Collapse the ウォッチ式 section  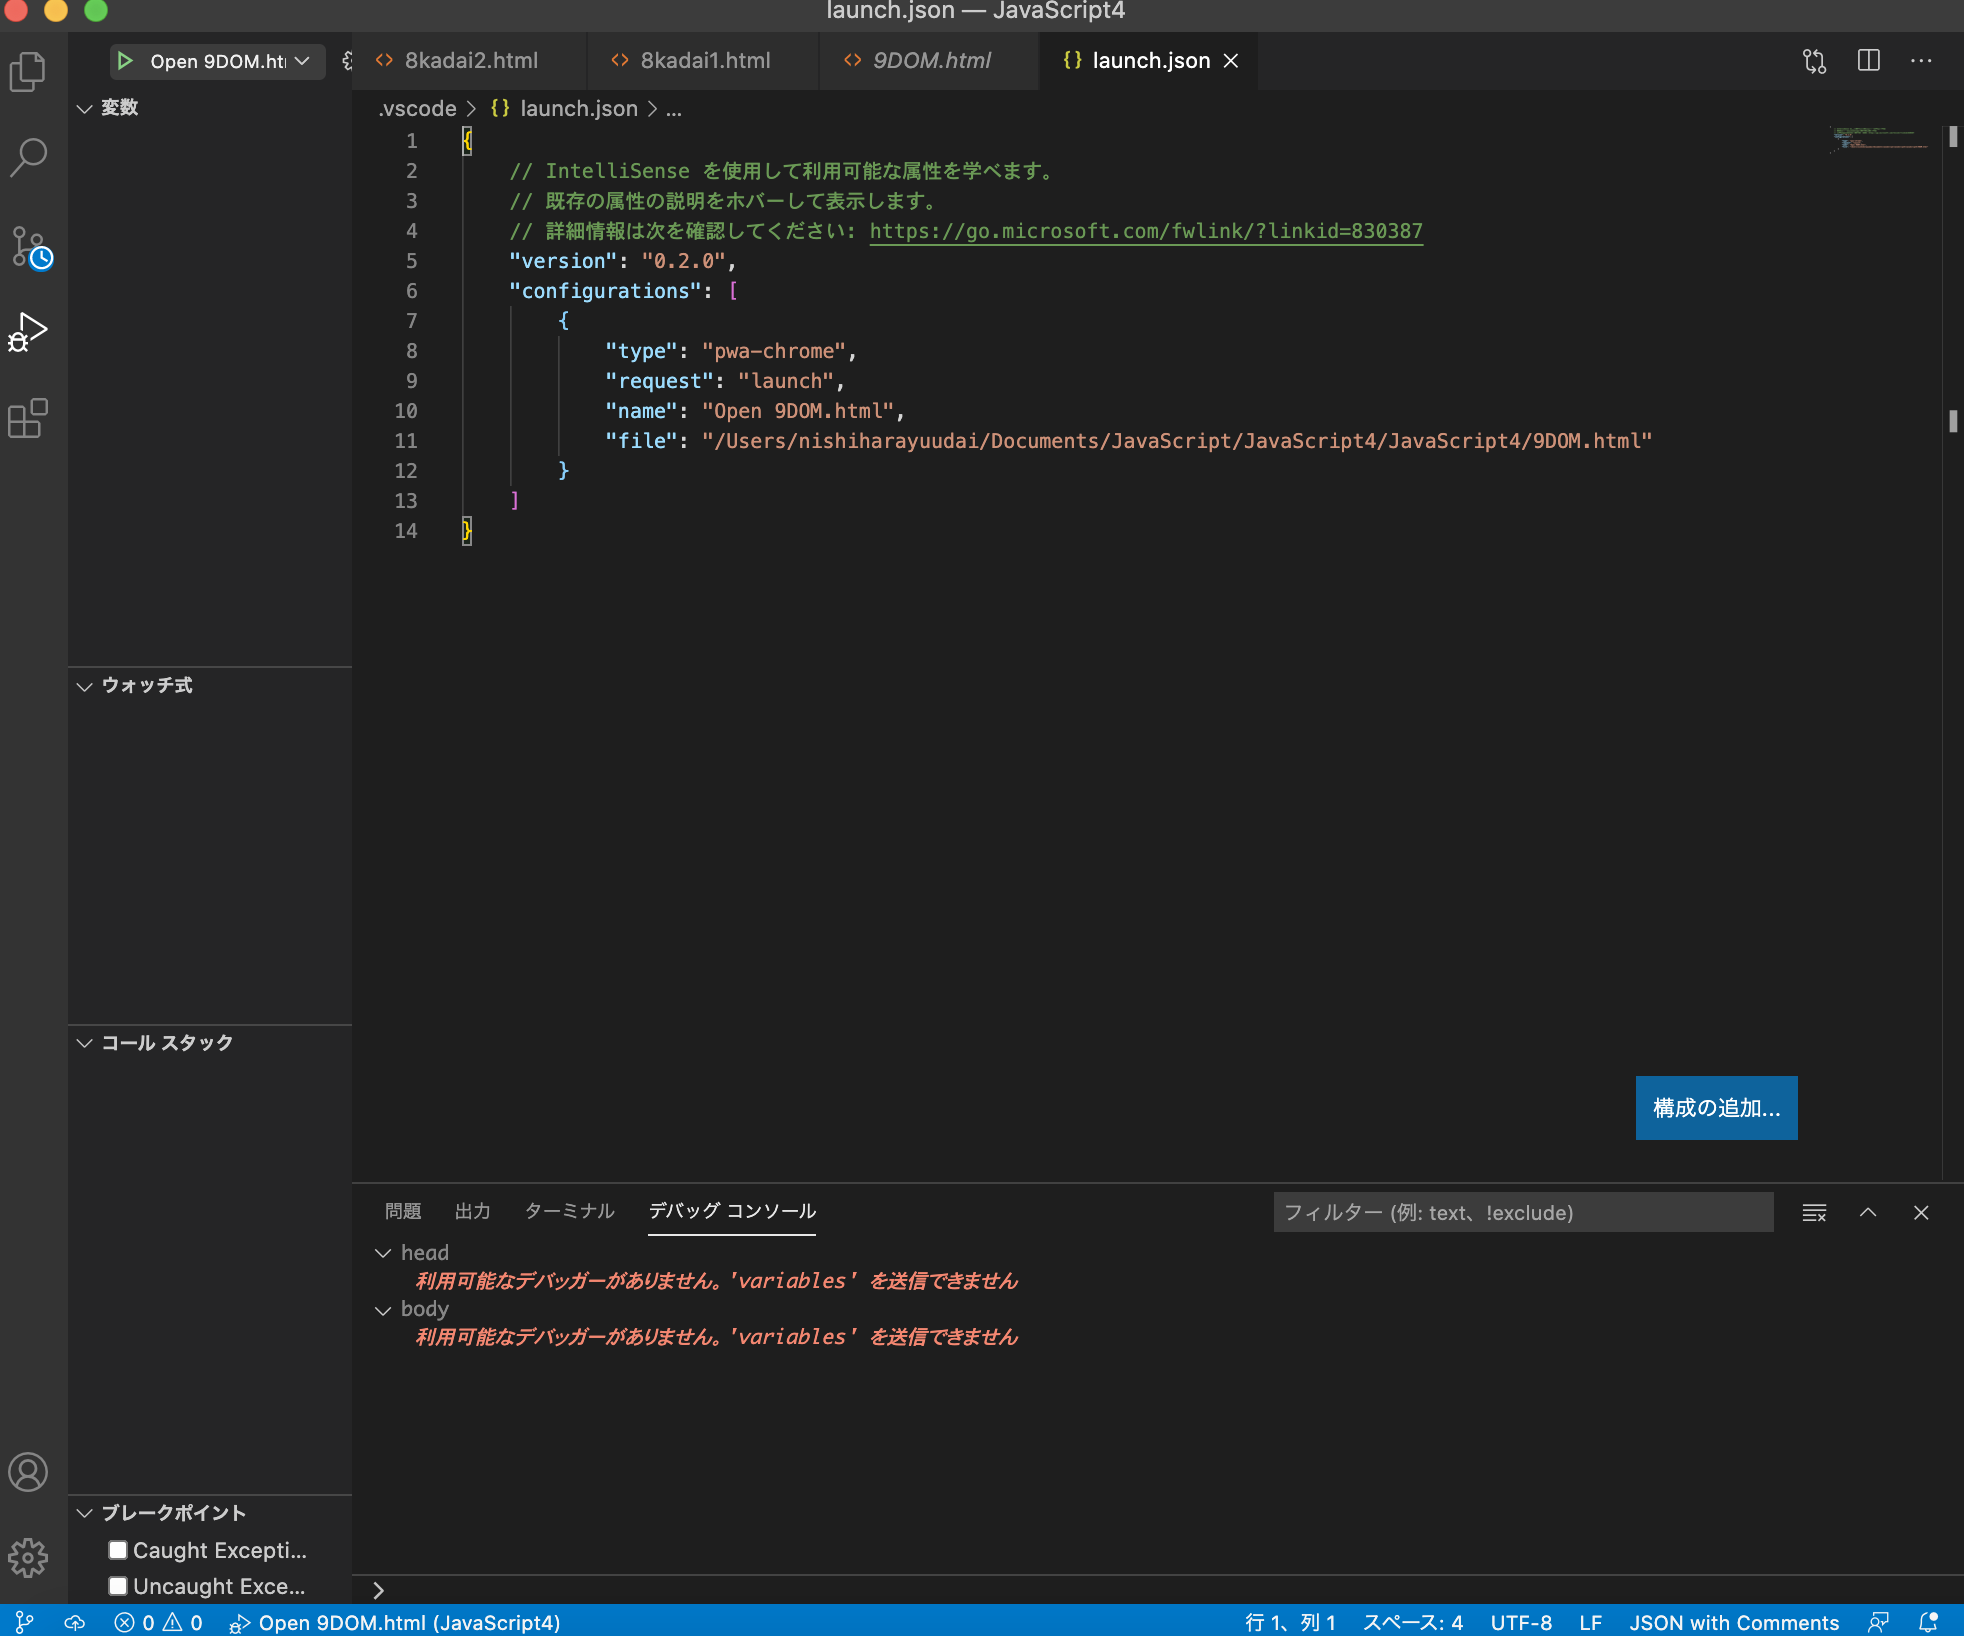pyautogui.click(x=85, y=686)
